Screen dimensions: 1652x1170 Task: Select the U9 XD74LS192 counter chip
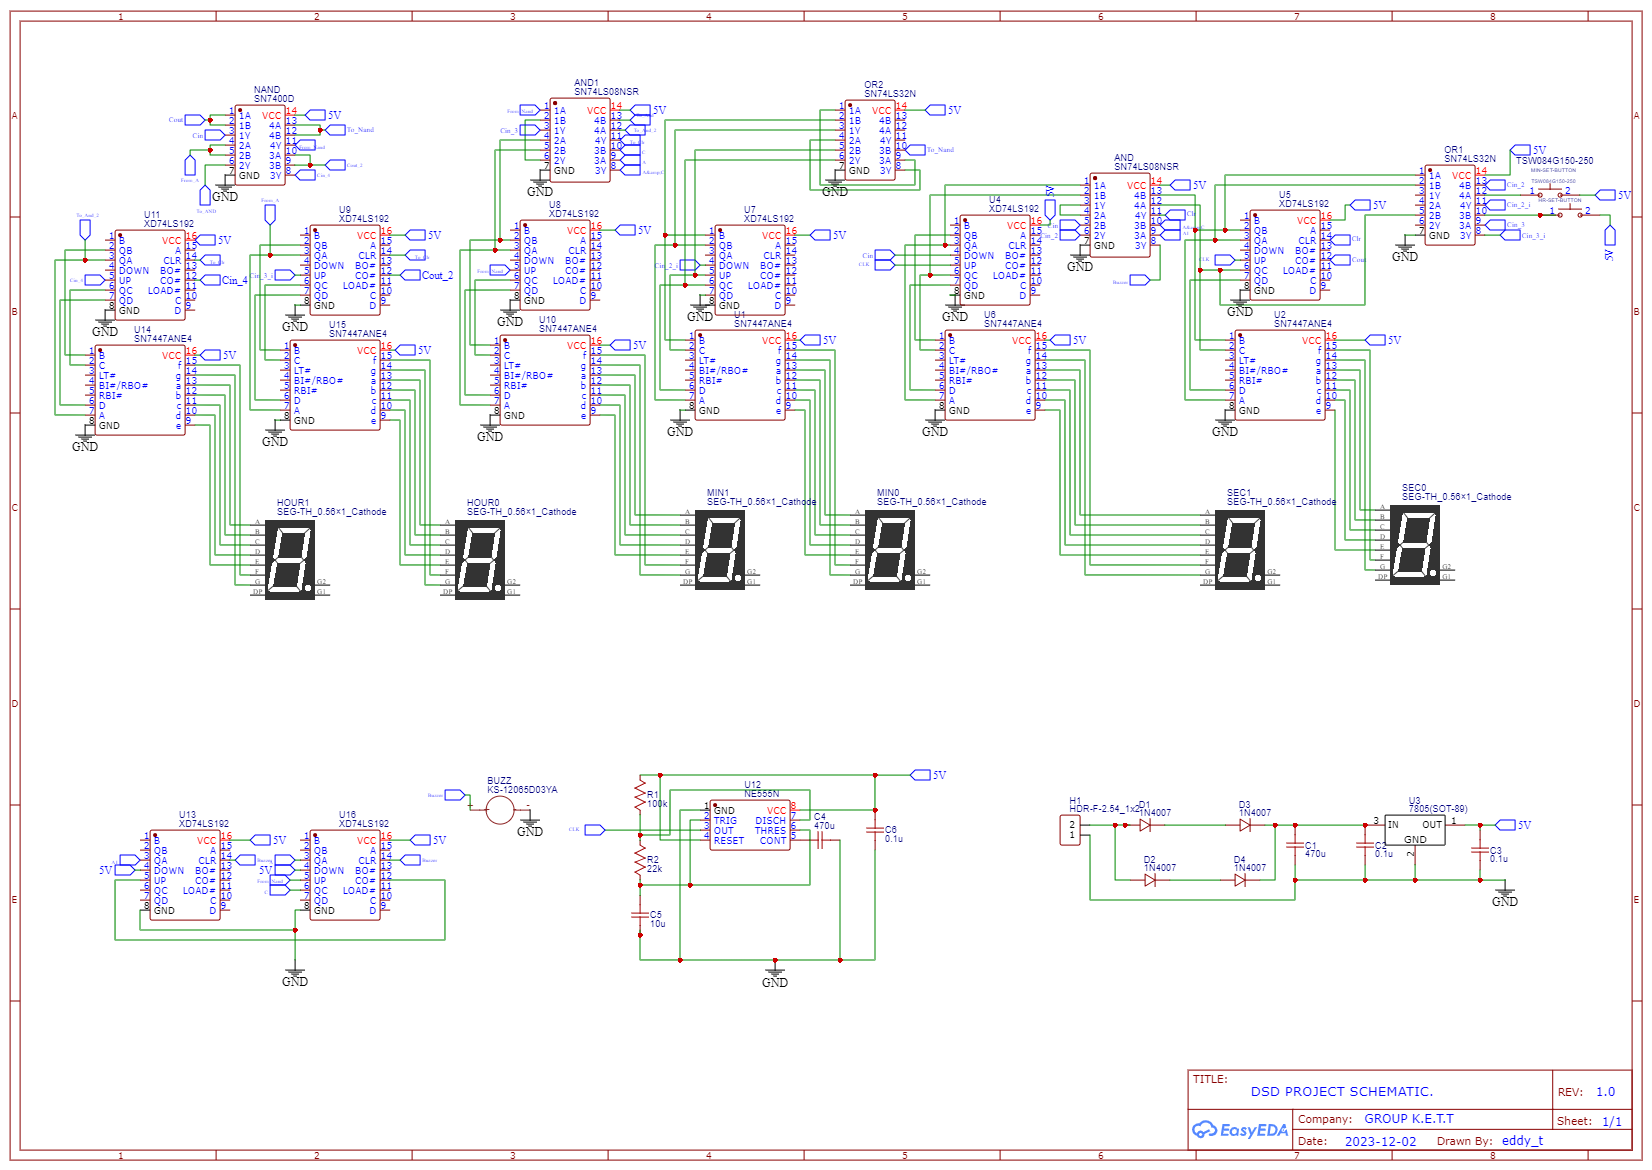click(x=345, y=270)
